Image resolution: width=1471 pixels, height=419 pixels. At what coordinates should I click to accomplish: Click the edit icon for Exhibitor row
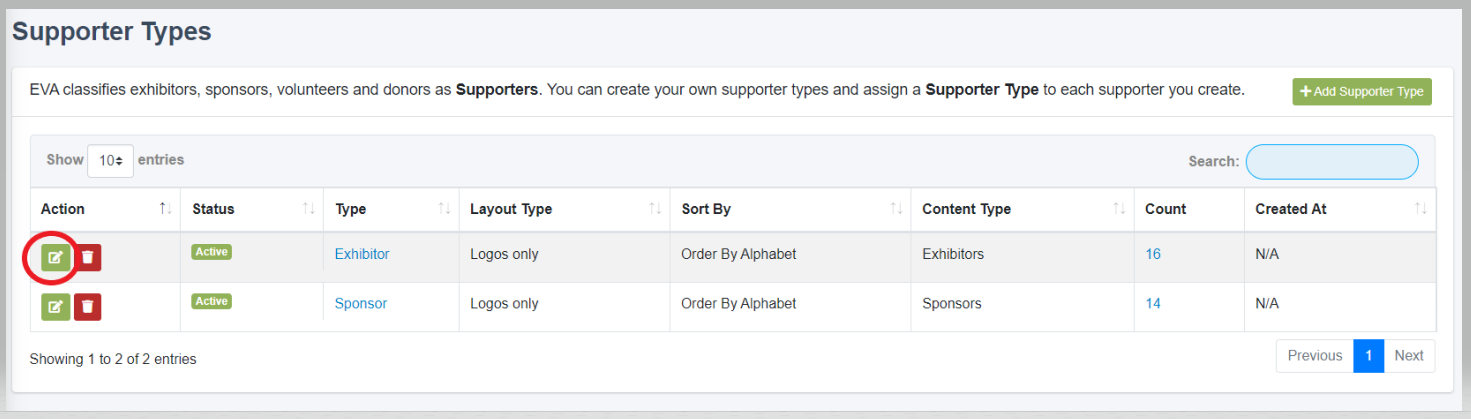point(56,258)
